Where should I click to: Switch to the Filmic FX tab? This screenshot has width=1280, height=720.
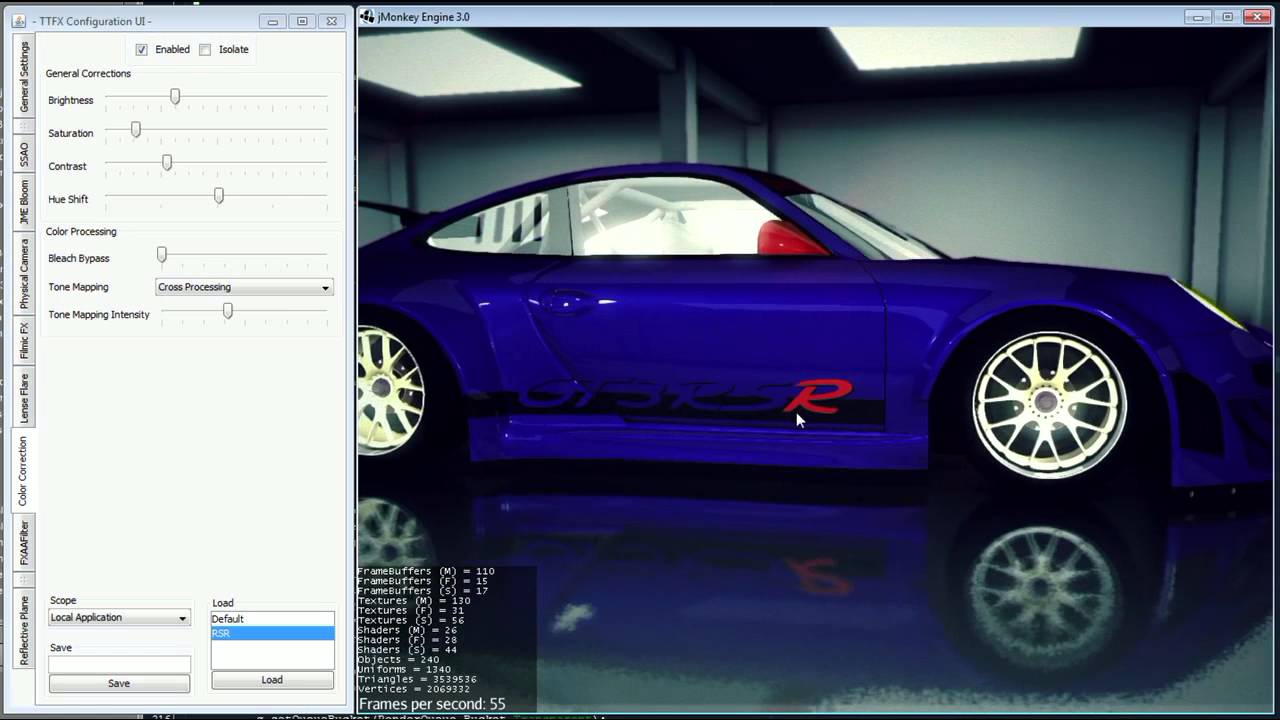pyautogui.click(x=24, y=341)
